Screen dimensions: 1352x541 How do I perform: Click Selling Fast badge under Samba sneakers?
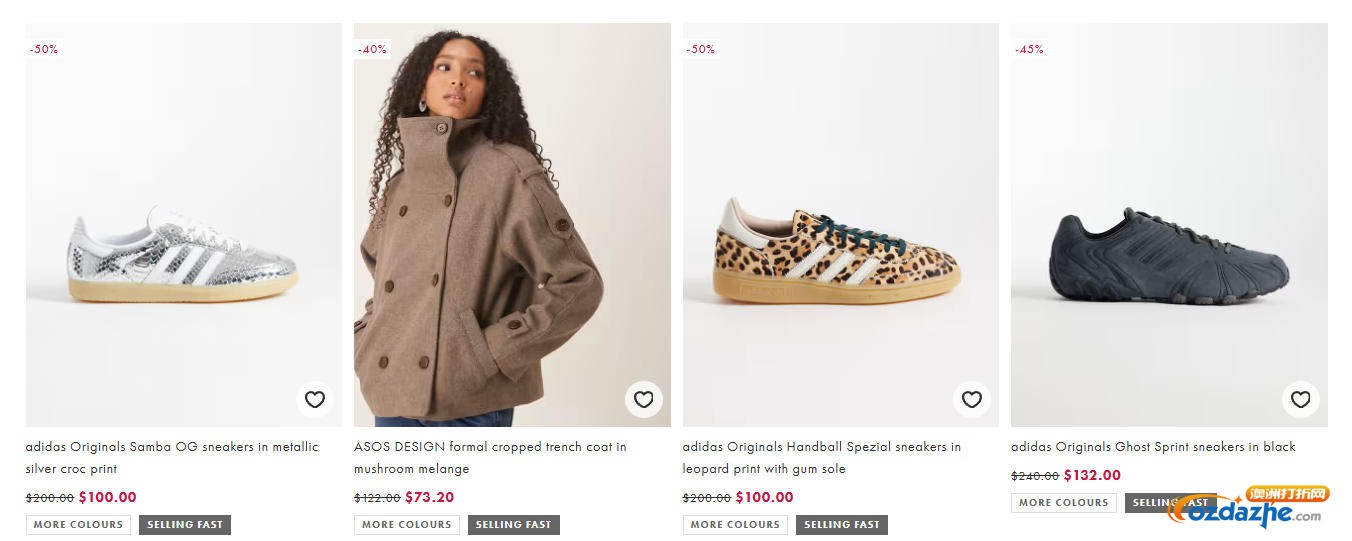pos(185,524)
